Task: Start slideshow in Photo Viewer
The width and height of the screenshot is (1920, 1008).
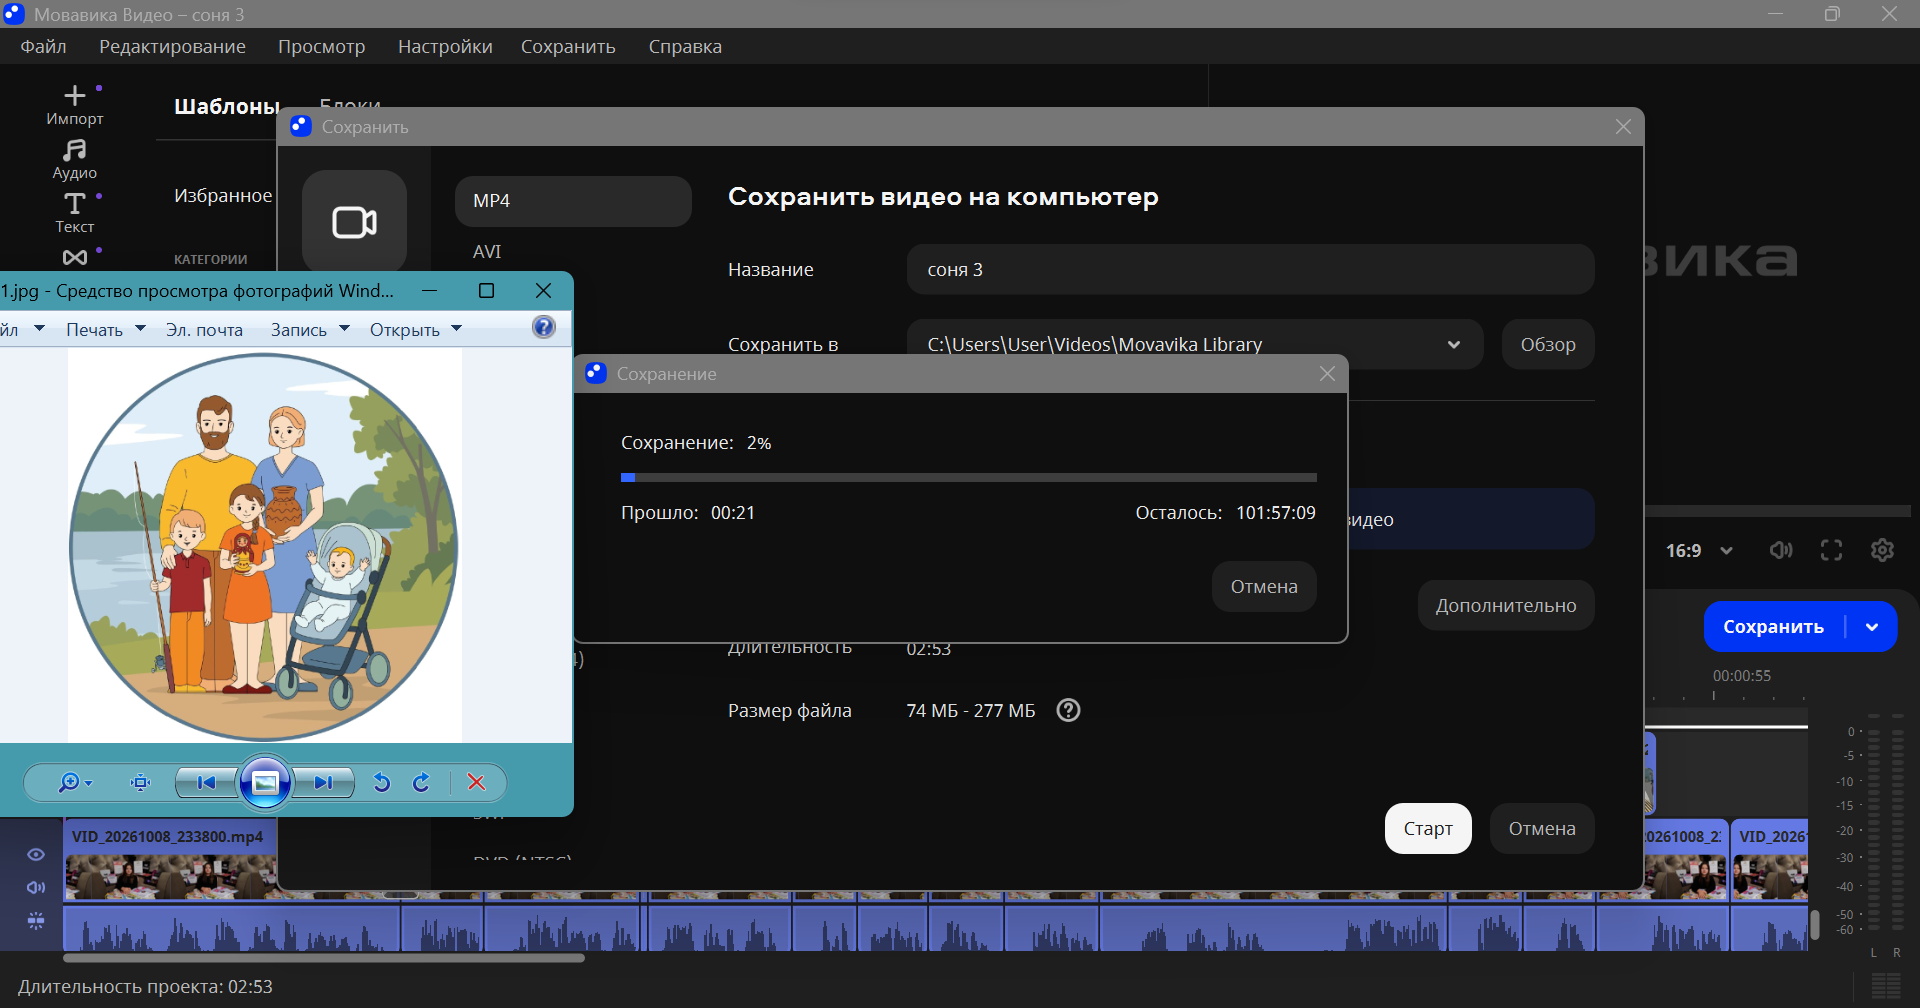Action: (x=265, y=783)
